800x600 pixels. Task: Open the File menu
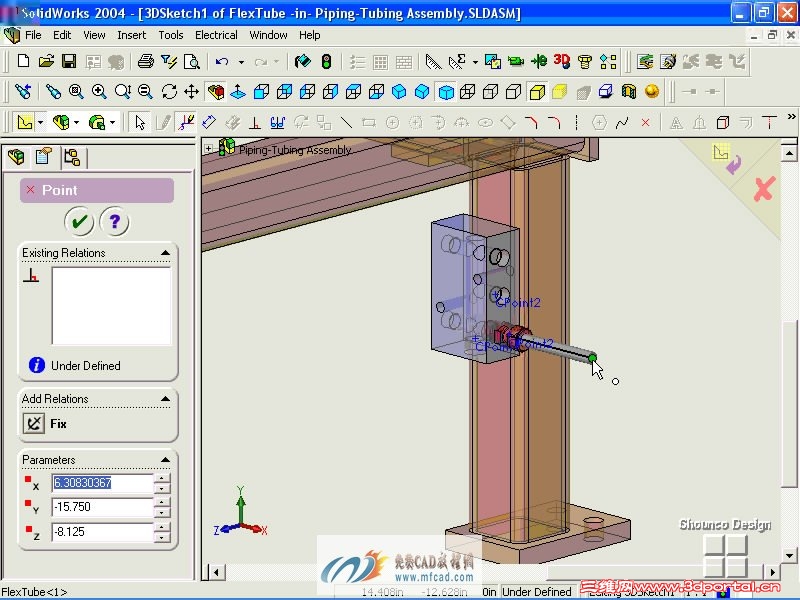(33, 35)
